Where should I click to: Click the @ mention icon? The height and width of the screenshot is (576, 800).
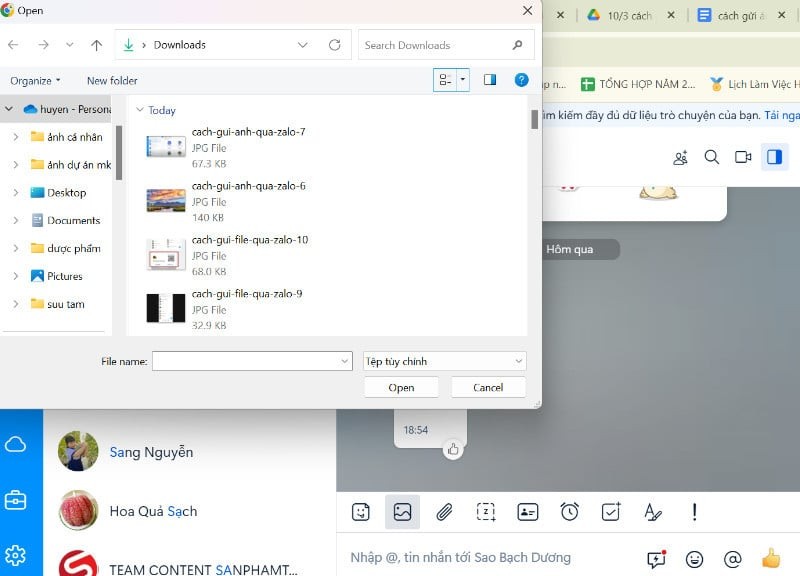731,558
